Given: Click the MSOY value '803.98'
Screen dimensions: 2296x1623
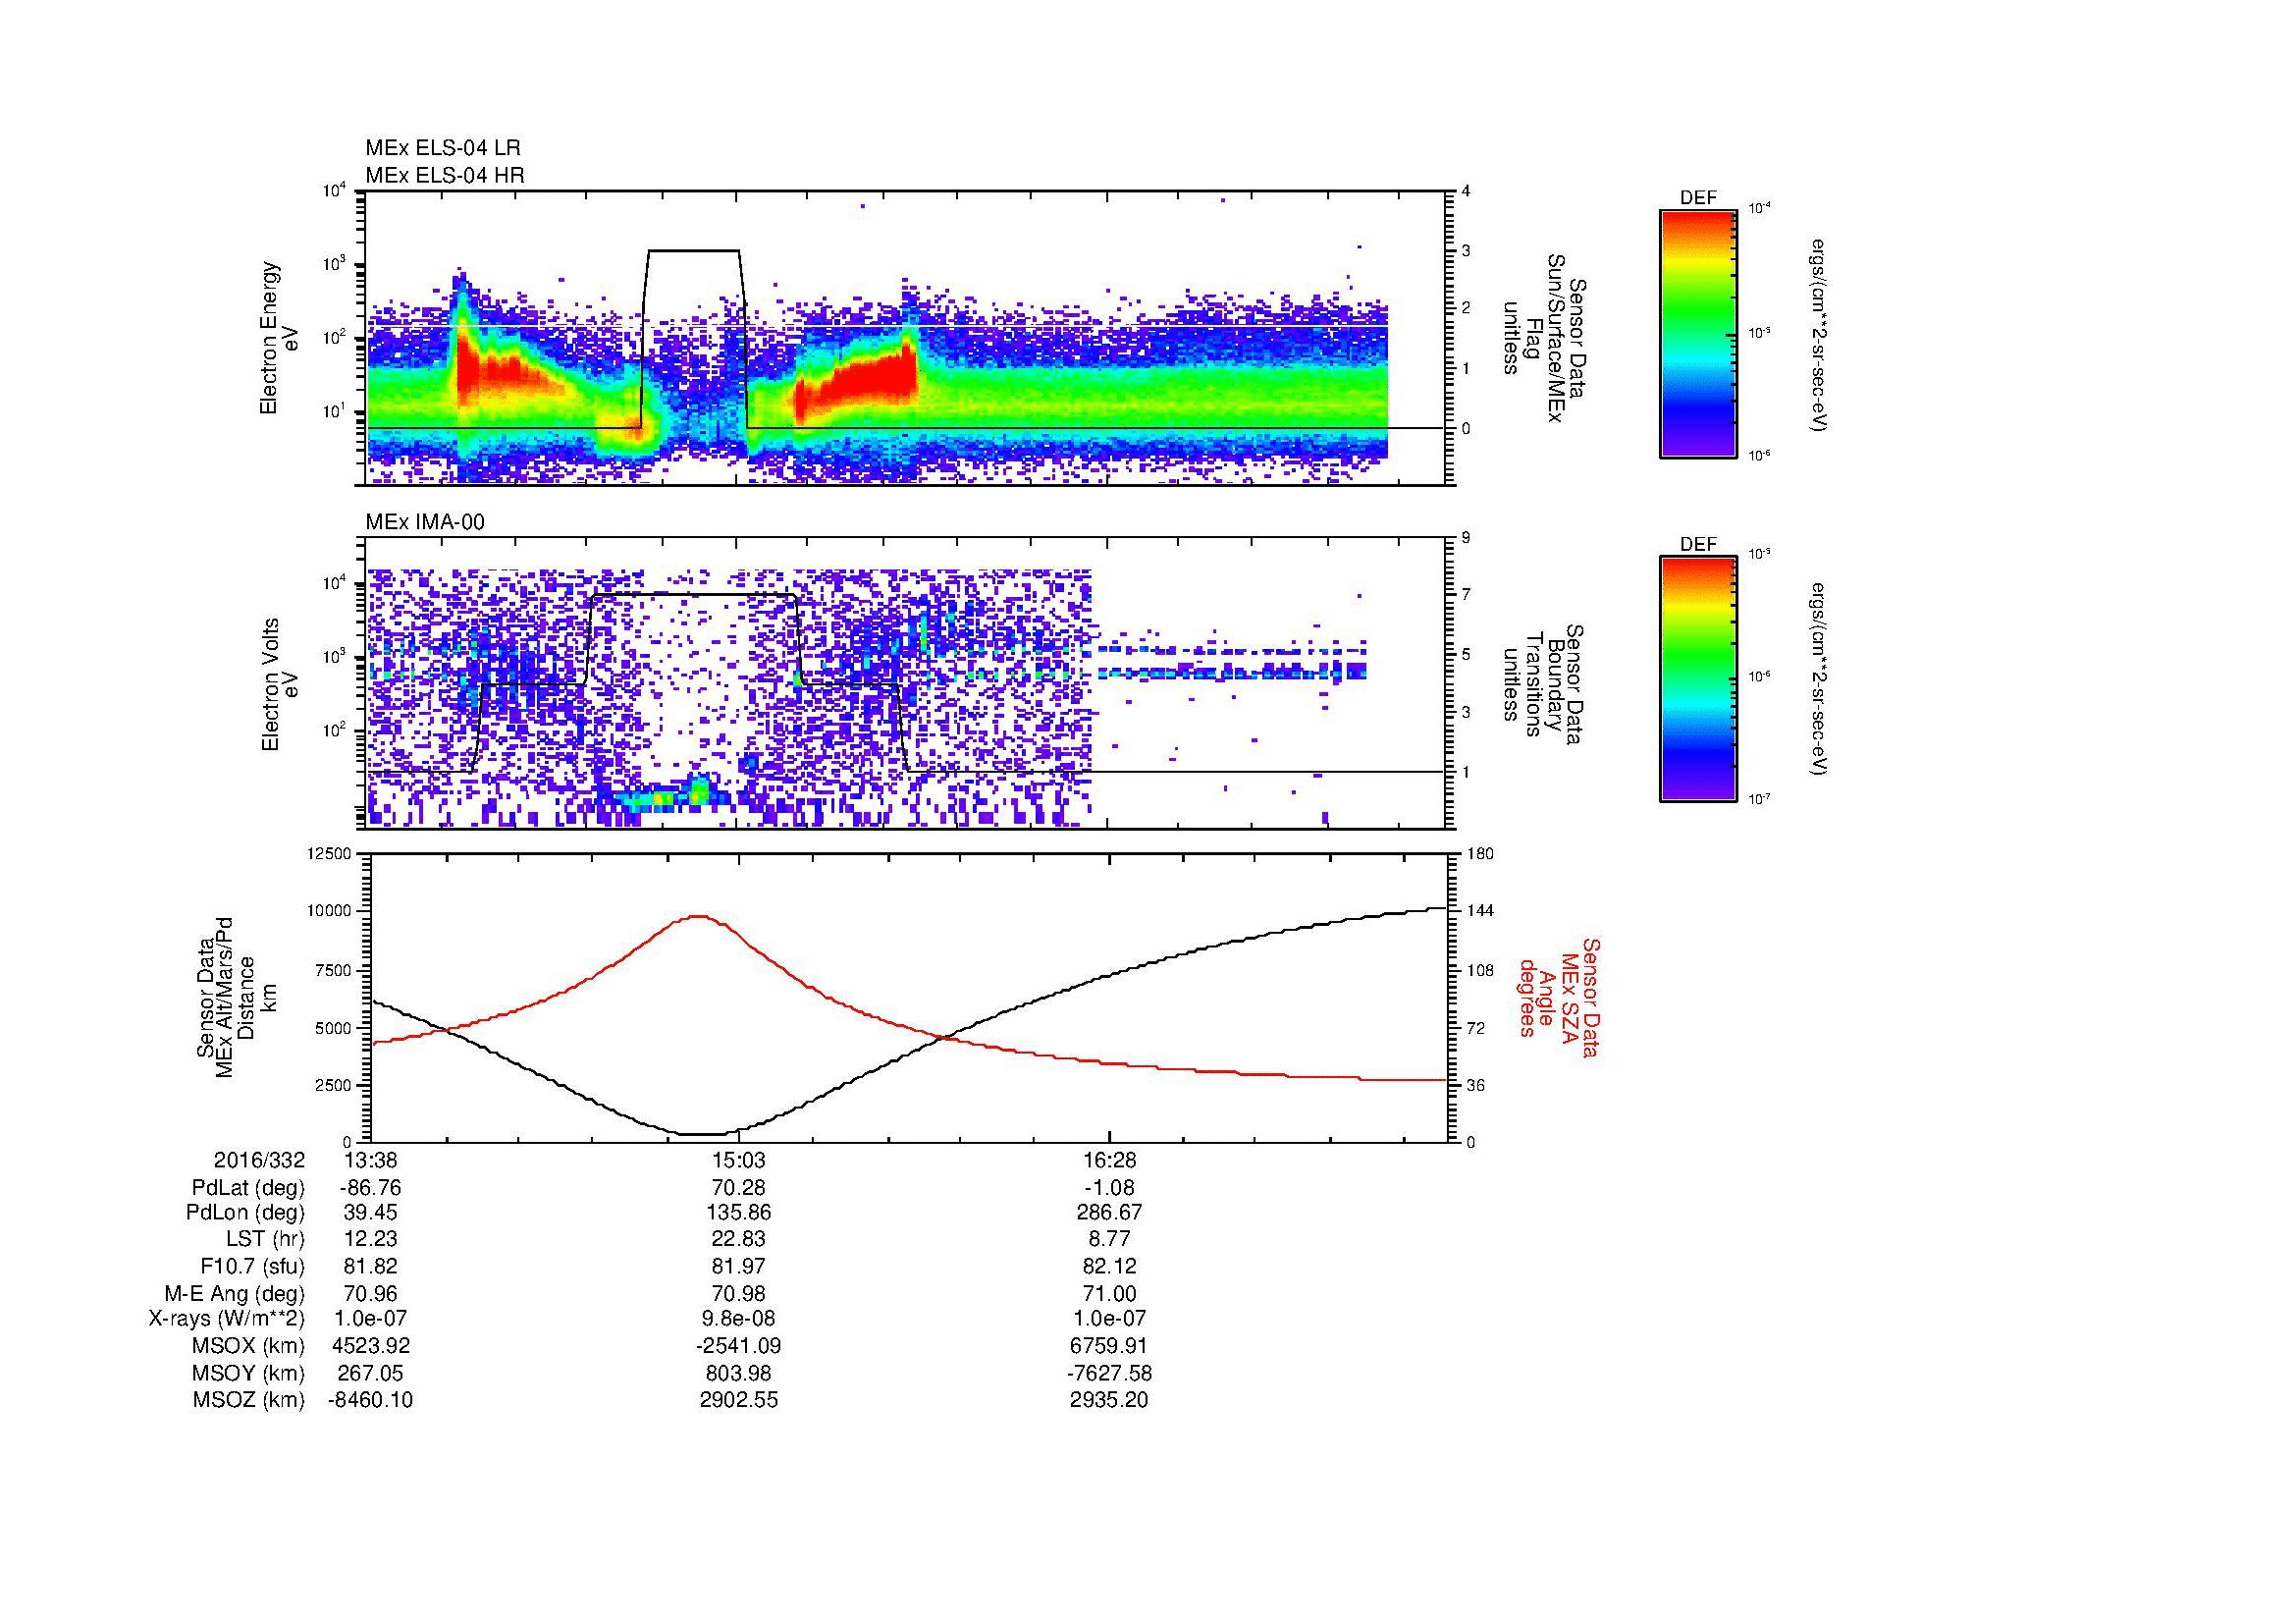Looking at the screenshot, I should pyautogui.click(x=738, y=1374).
